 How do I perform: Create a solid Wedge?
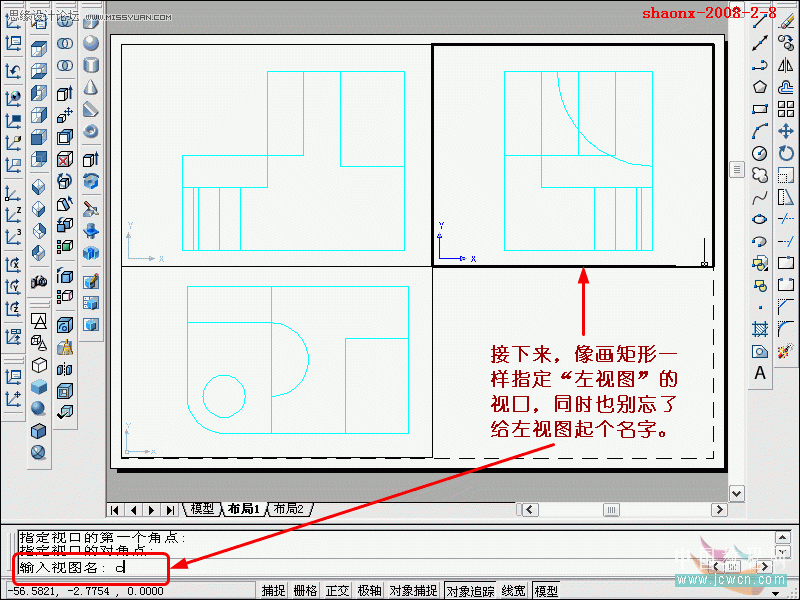91,109
